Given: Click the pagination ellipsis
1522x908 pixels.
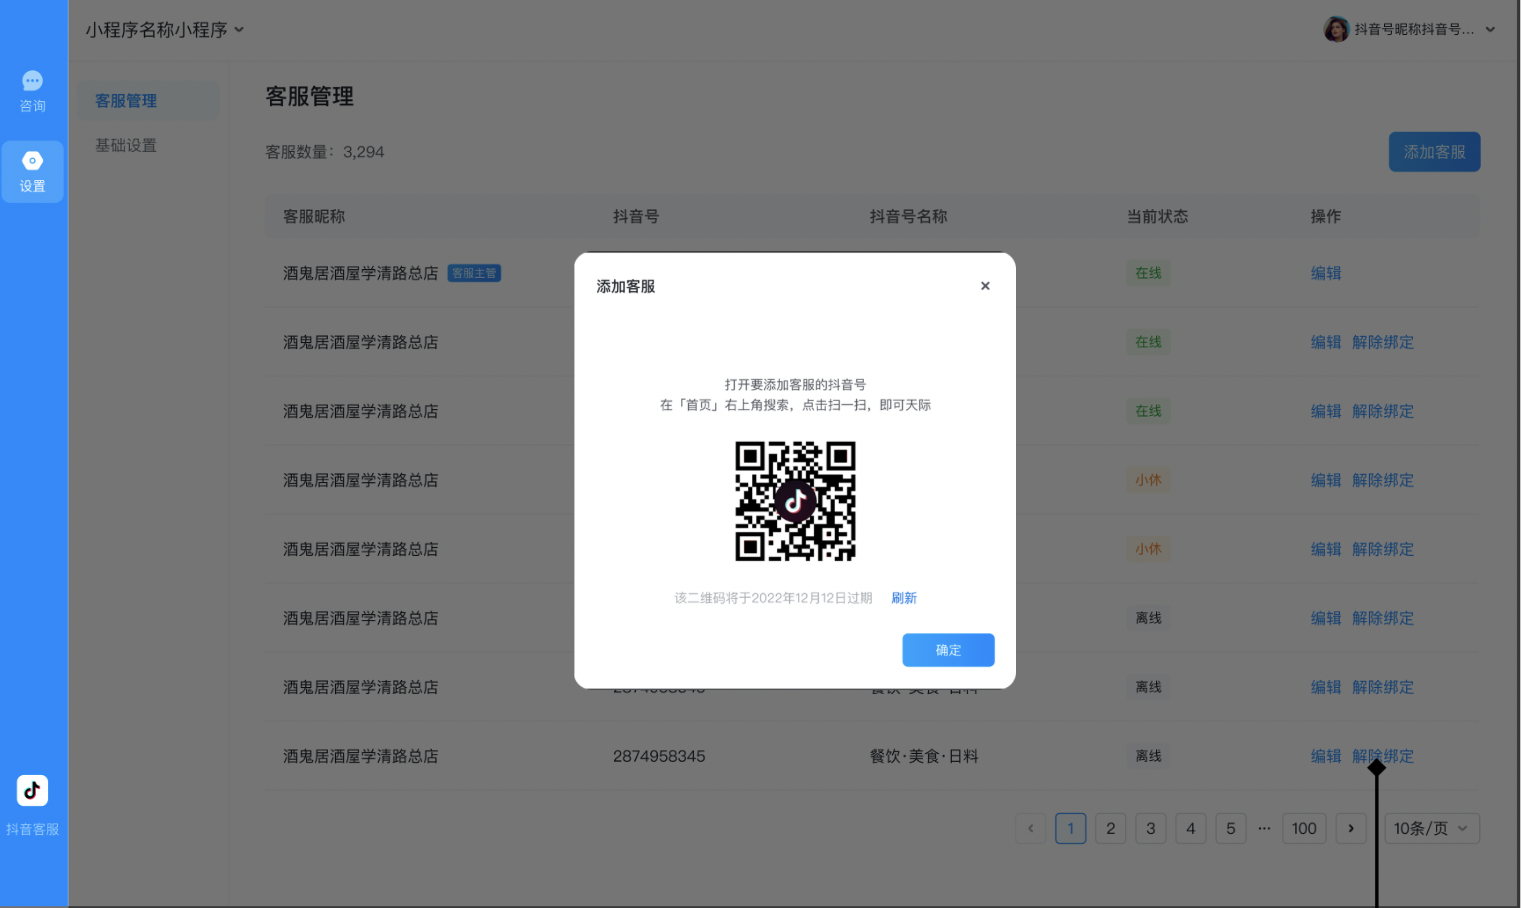Looking at the screenshot, I should [x=1264, y=828].
